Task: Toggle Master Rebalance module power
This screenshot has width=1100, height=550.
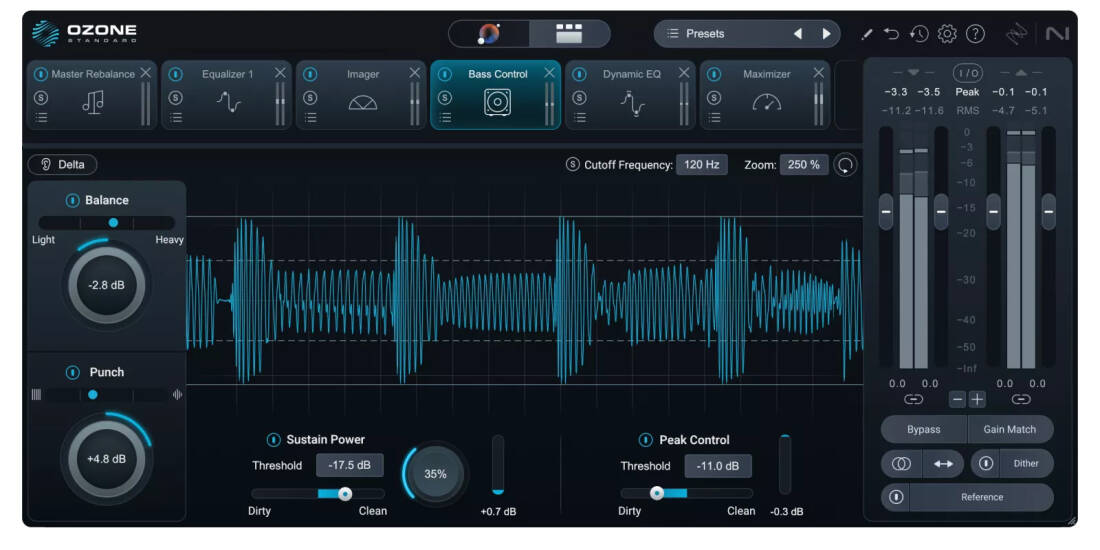Action: pos(41,74)
